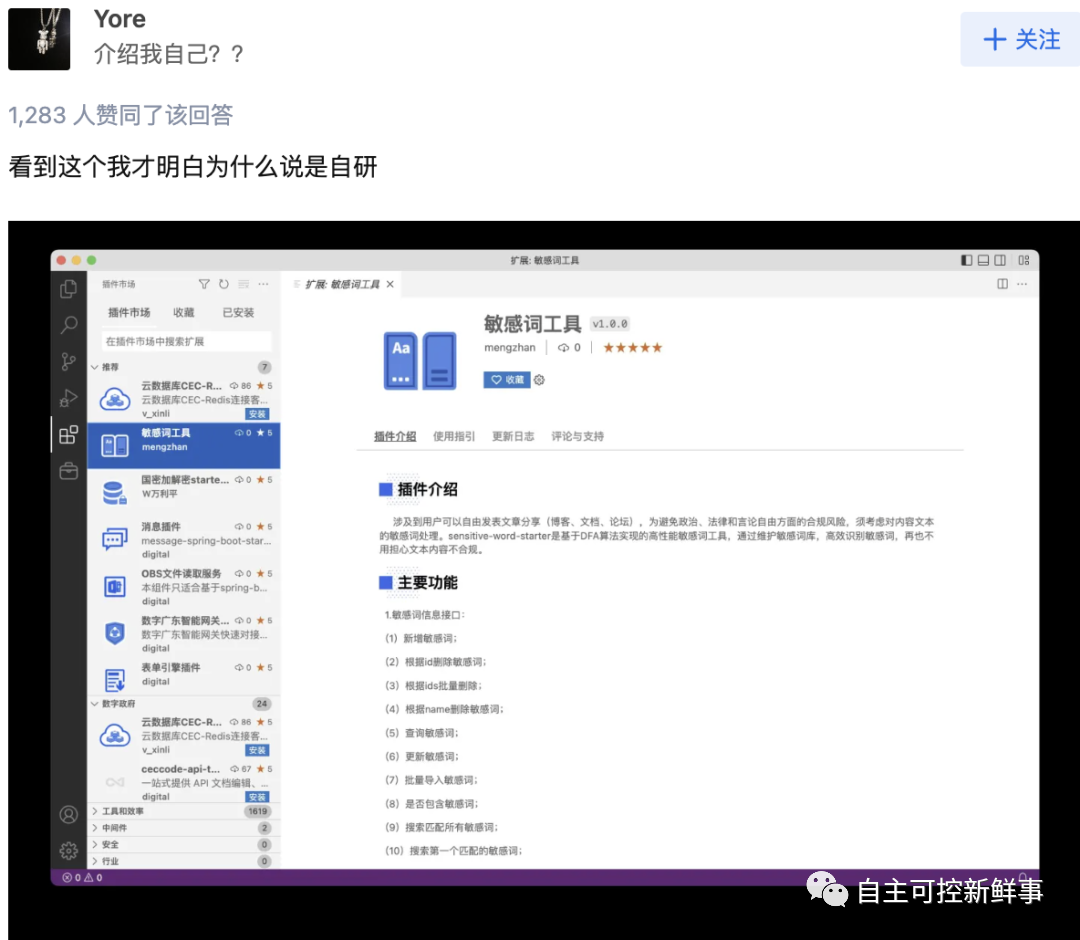Click the gear icon next to 收藏 button
The image size is (1080, 940).
pos(540,380)
